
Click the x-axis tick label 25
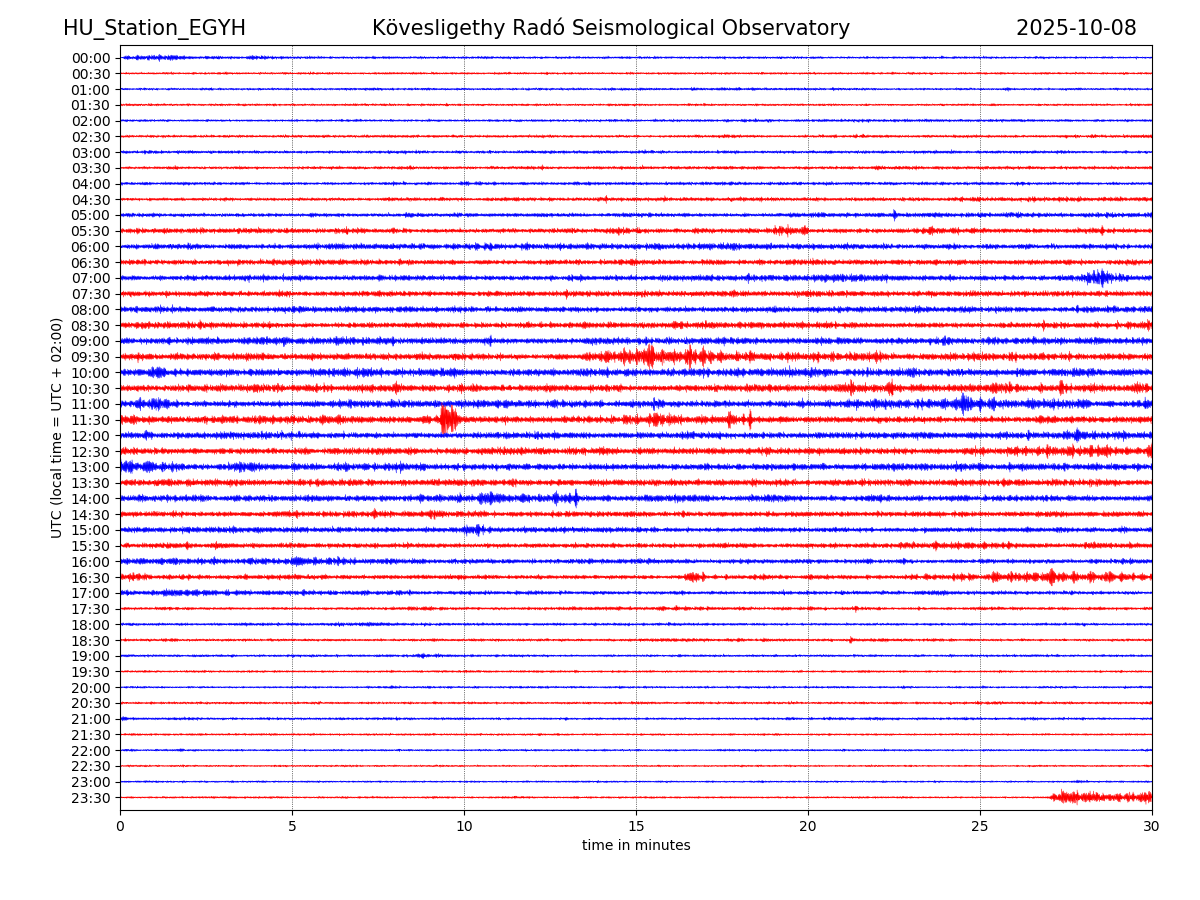point(980,826)
